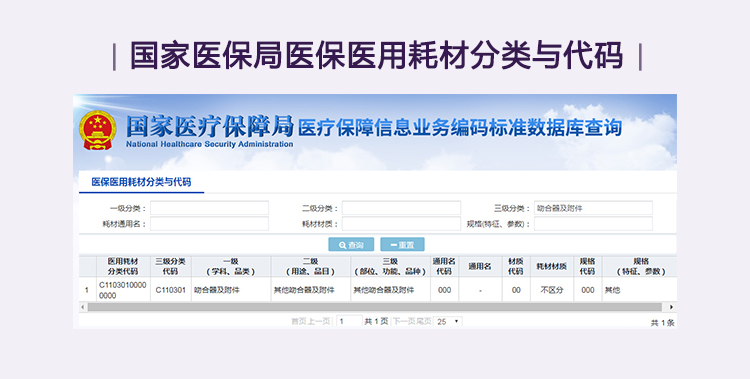Select table row 1 code C1103010000
The image size is (750, 379).
click(x=123, y=290)
